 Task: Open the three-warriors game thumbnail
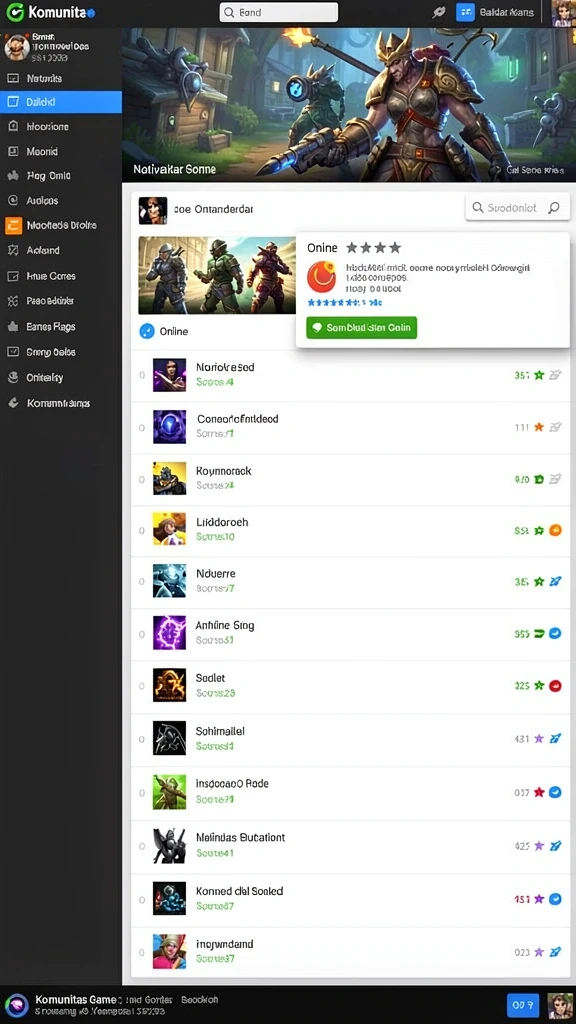(217, 276)
